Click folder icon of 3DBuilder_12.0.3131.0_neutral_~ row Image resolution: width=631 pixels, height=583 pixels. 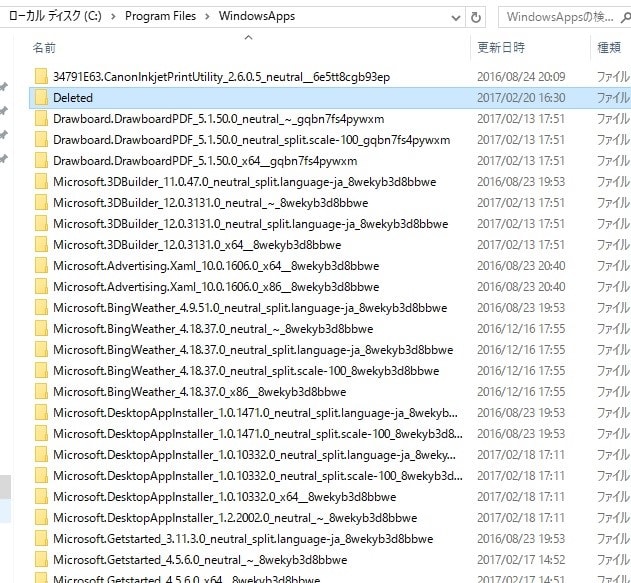tap(41, 202)
